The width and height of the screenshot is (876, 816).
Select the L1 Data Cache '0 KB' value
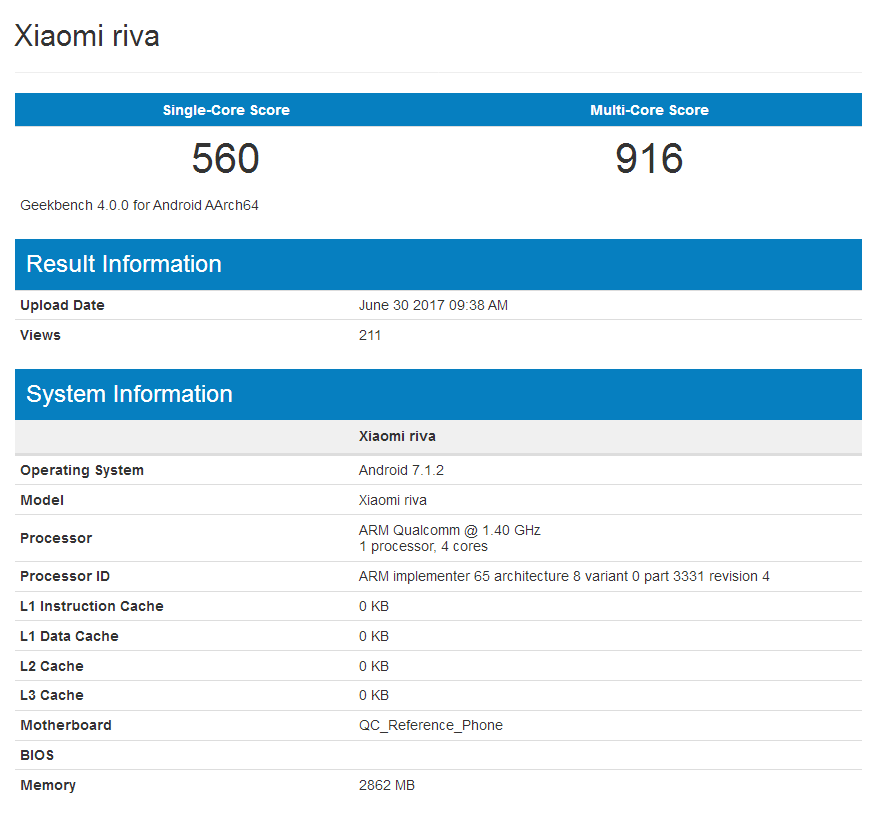coord(374,636)
